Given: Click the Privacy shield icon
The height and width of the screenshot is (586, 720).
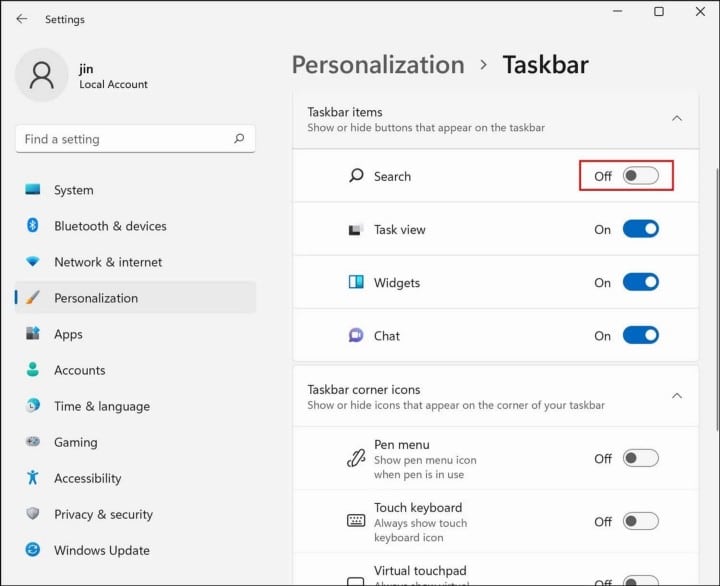Looking at the screenshot, I should [x=33, y=513].
